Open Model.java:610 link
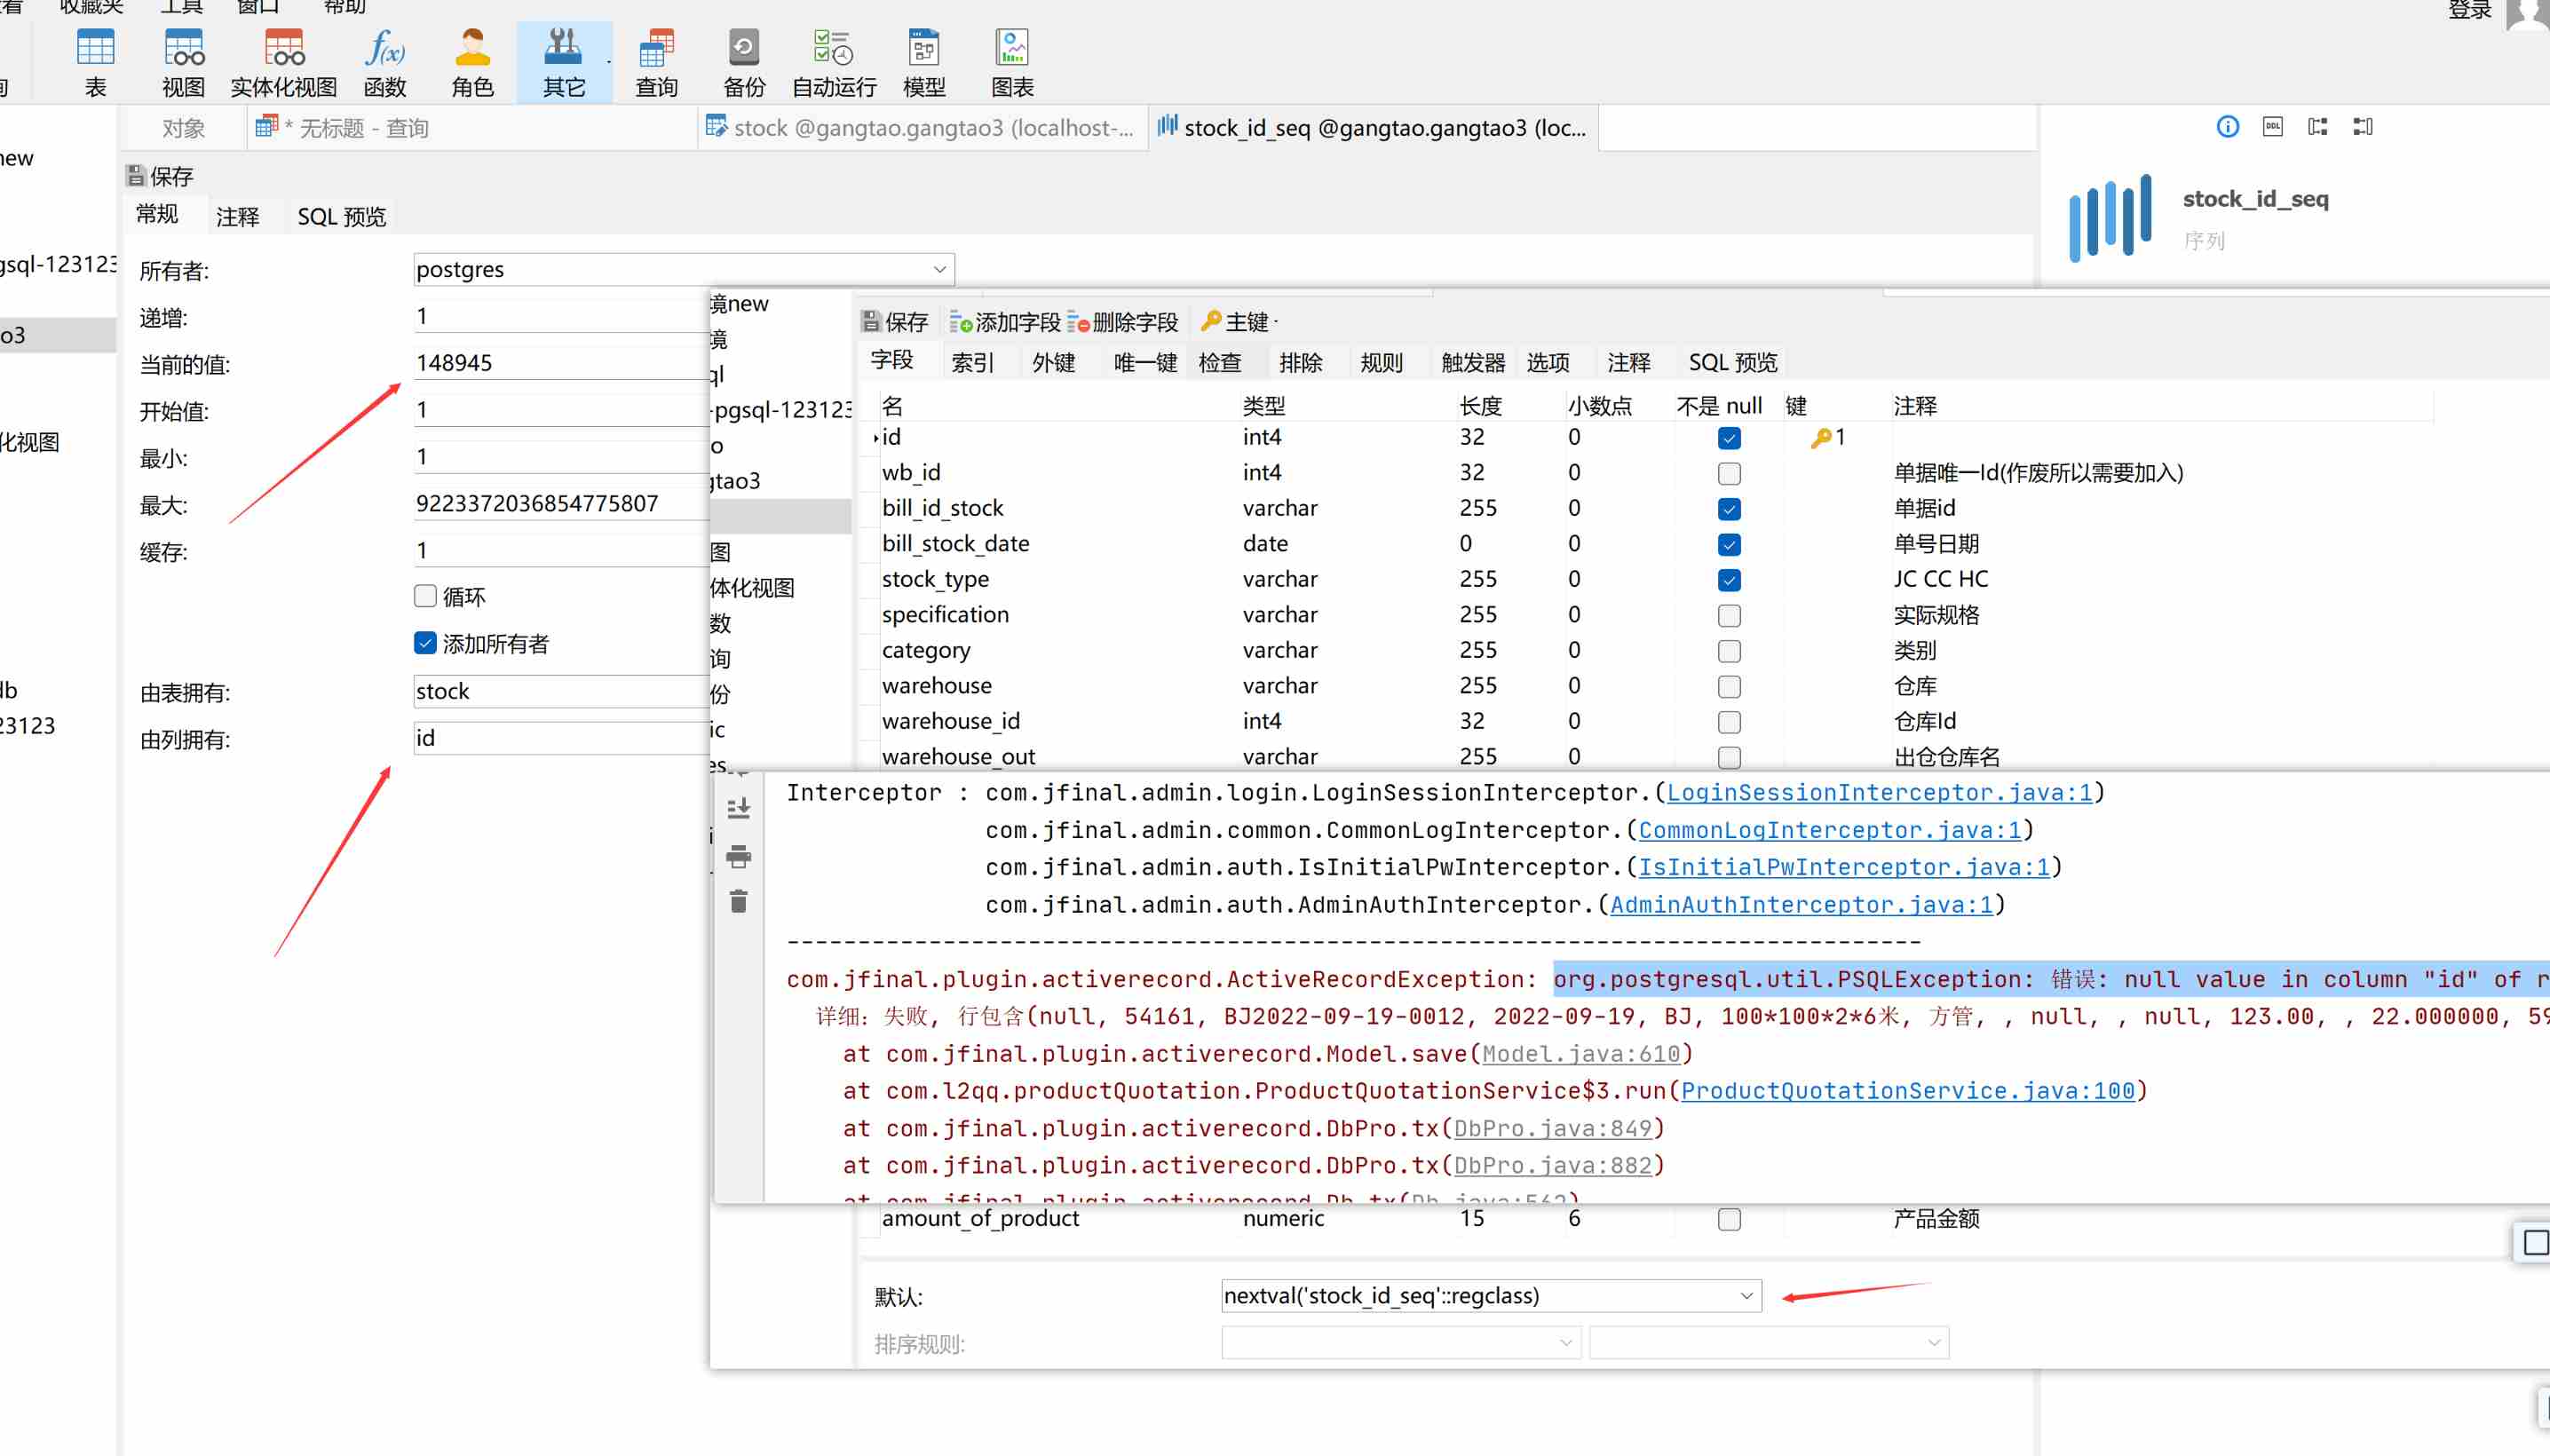This screenshot has height=1456, width=2550. 1580,1053
